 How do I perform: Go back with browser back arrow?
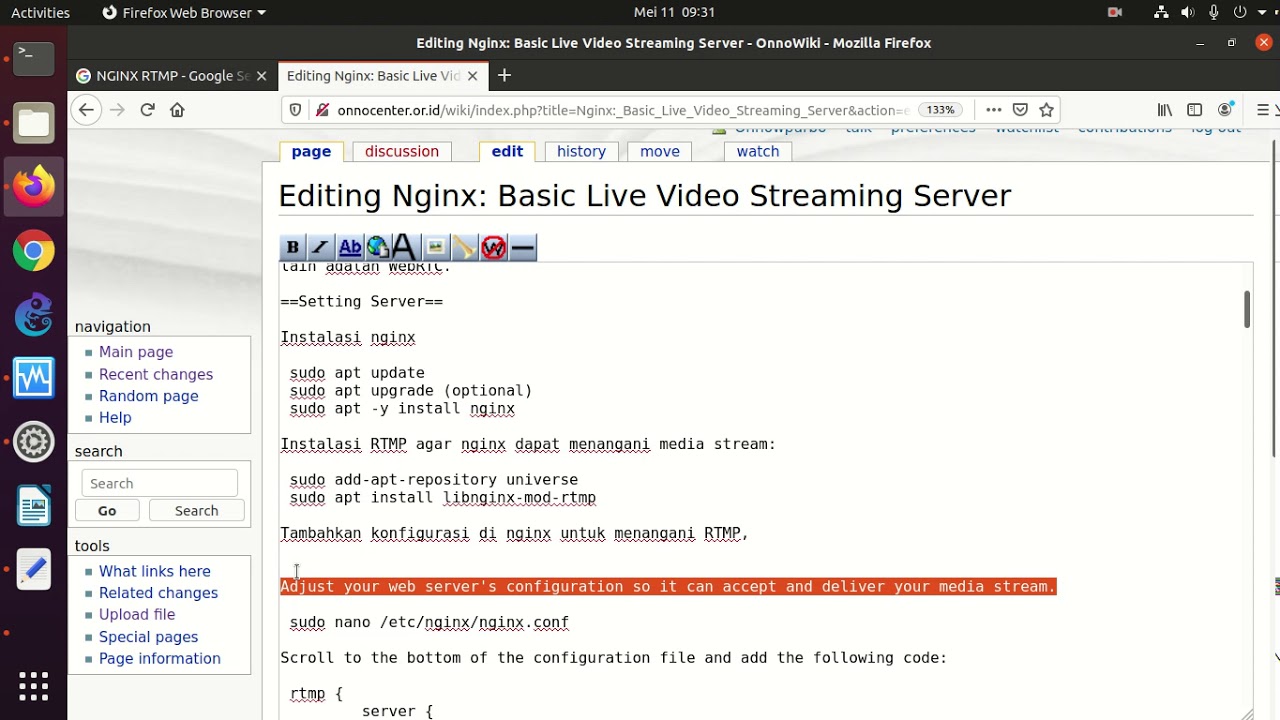86,110
